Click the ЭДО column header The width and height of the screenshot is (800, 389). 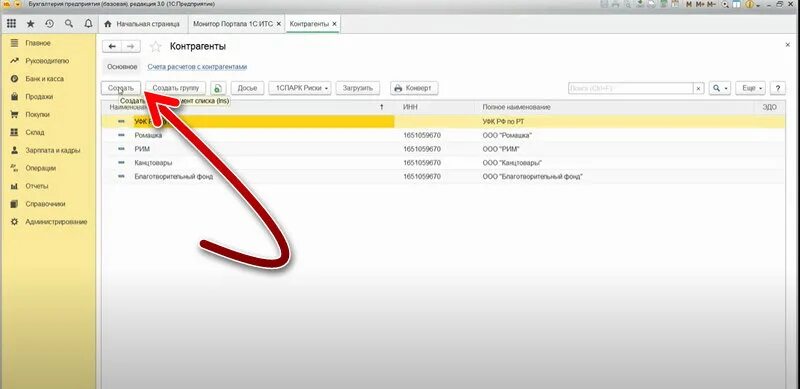[x=769, y=107]
